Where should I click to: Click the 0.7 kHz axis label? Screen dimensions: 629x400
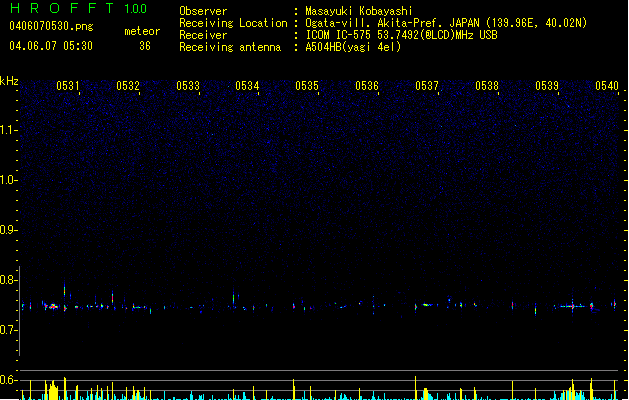coord(8,330)
